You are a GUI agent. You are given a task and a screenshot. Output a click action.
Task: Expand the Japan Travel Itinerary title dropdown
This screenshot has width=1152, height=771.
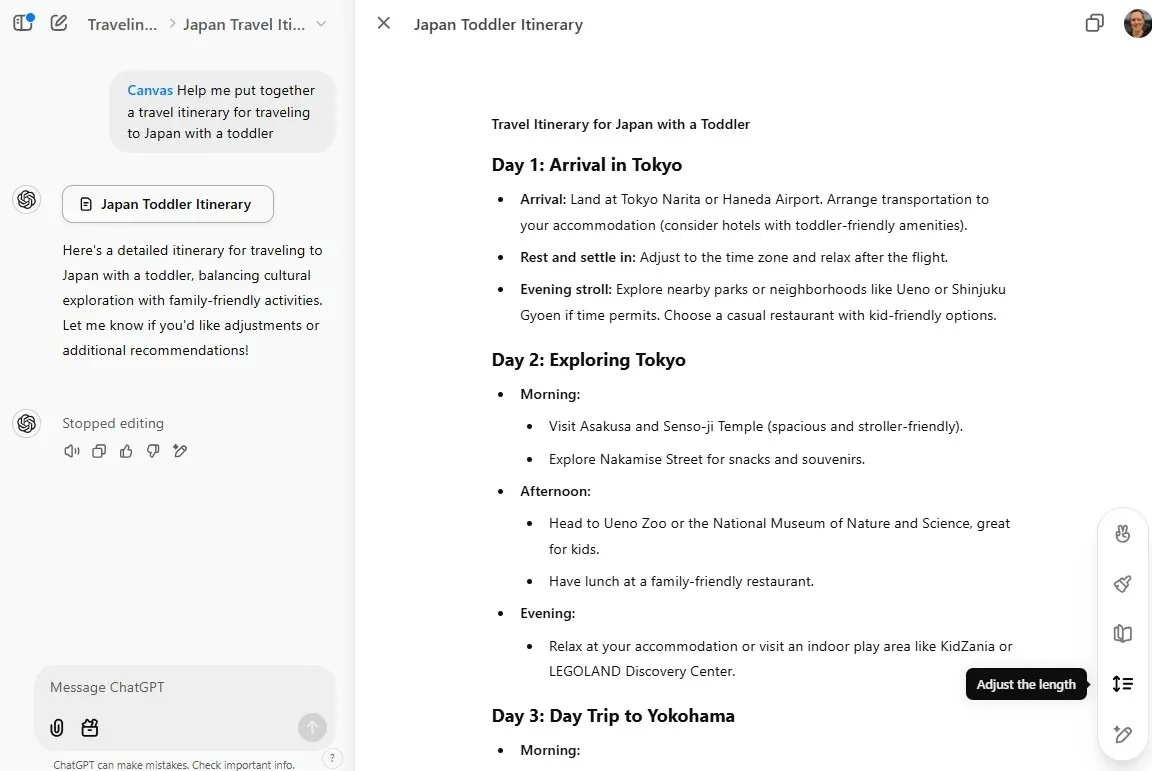tap(321, 24)
